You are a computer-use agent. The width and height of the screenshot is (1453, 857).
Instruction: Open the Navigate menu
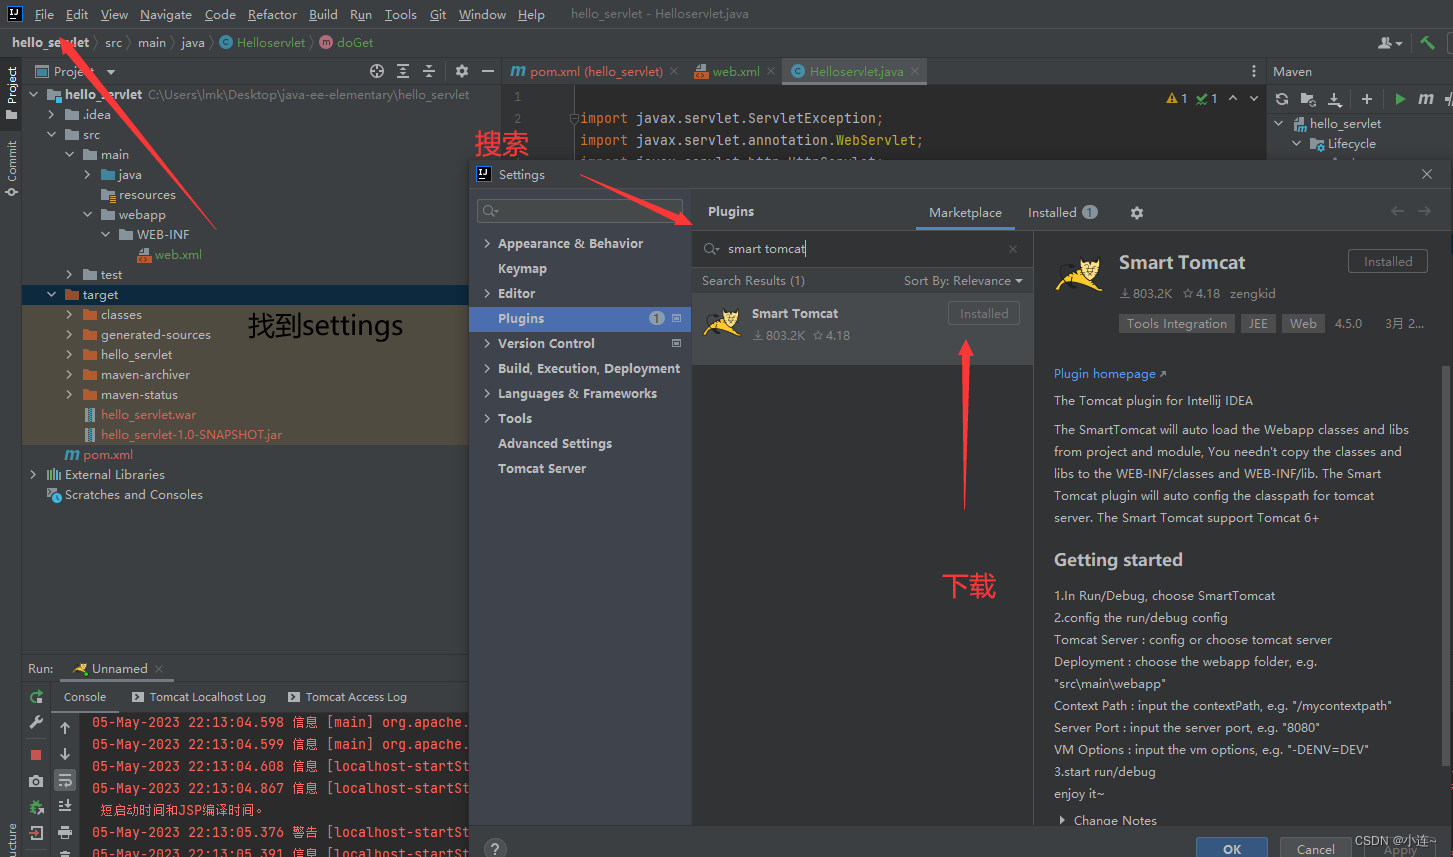click(x=166, y=14)
